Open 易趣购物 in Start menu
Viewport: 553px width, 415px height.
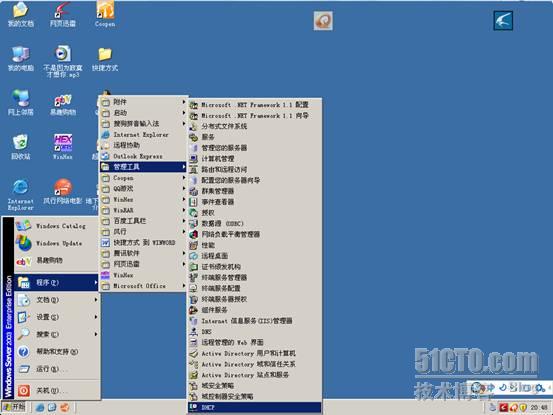coord(56,261)
